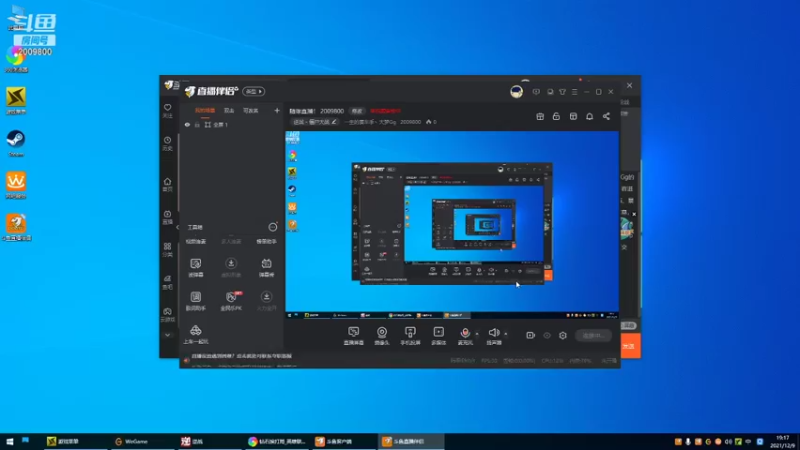The width and height of the screenshot is (800, 450).
Task: Open the chat bubble icon in title bar
Action: pyautogui.click(x=550, y=92)
